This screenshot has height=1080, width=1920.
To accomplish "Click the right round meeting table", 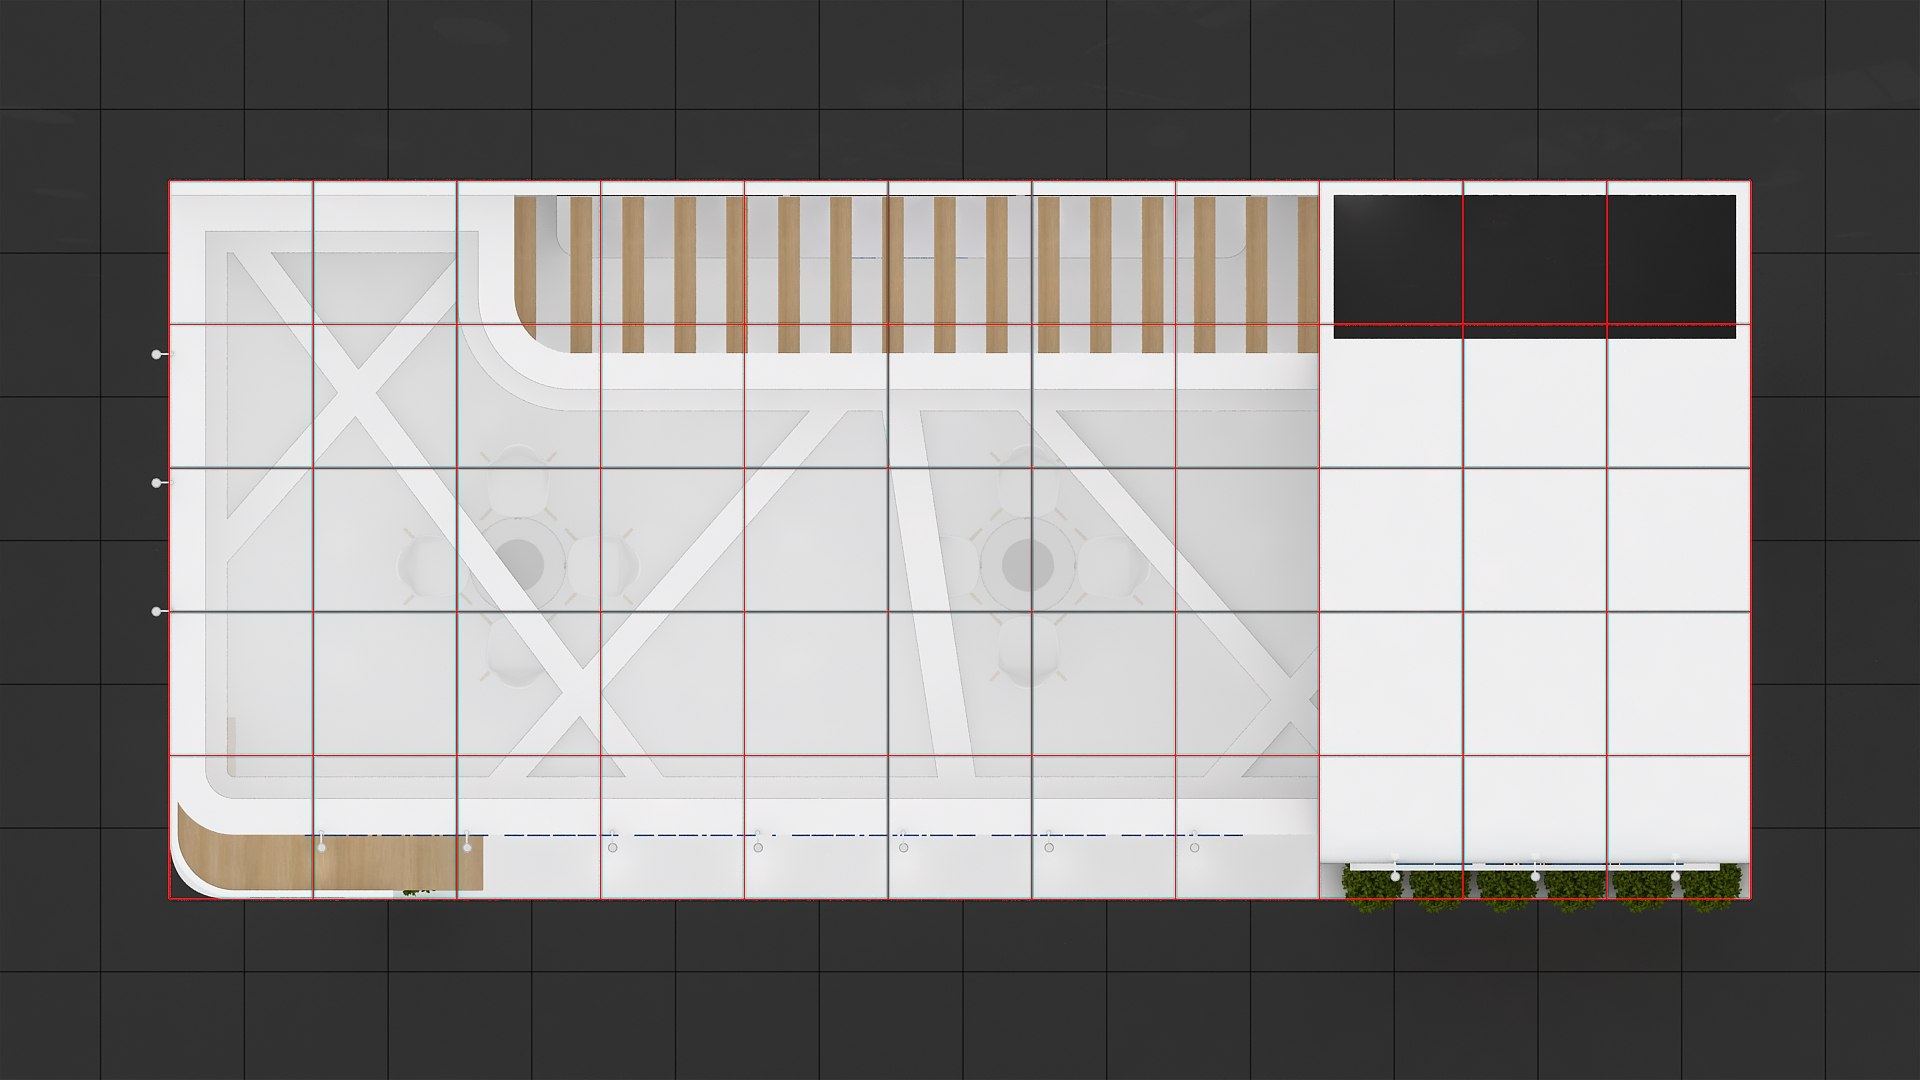I will click(x=1028, y=565).
